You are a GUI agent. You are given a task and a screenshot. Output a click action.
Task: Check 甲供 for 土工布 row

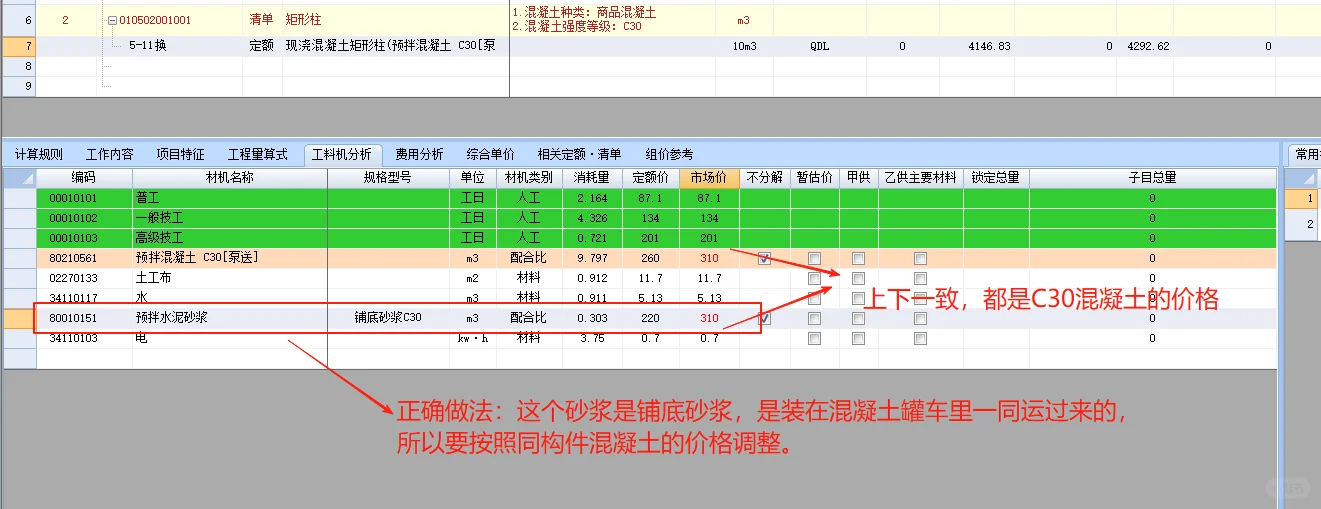click(858, 278)
